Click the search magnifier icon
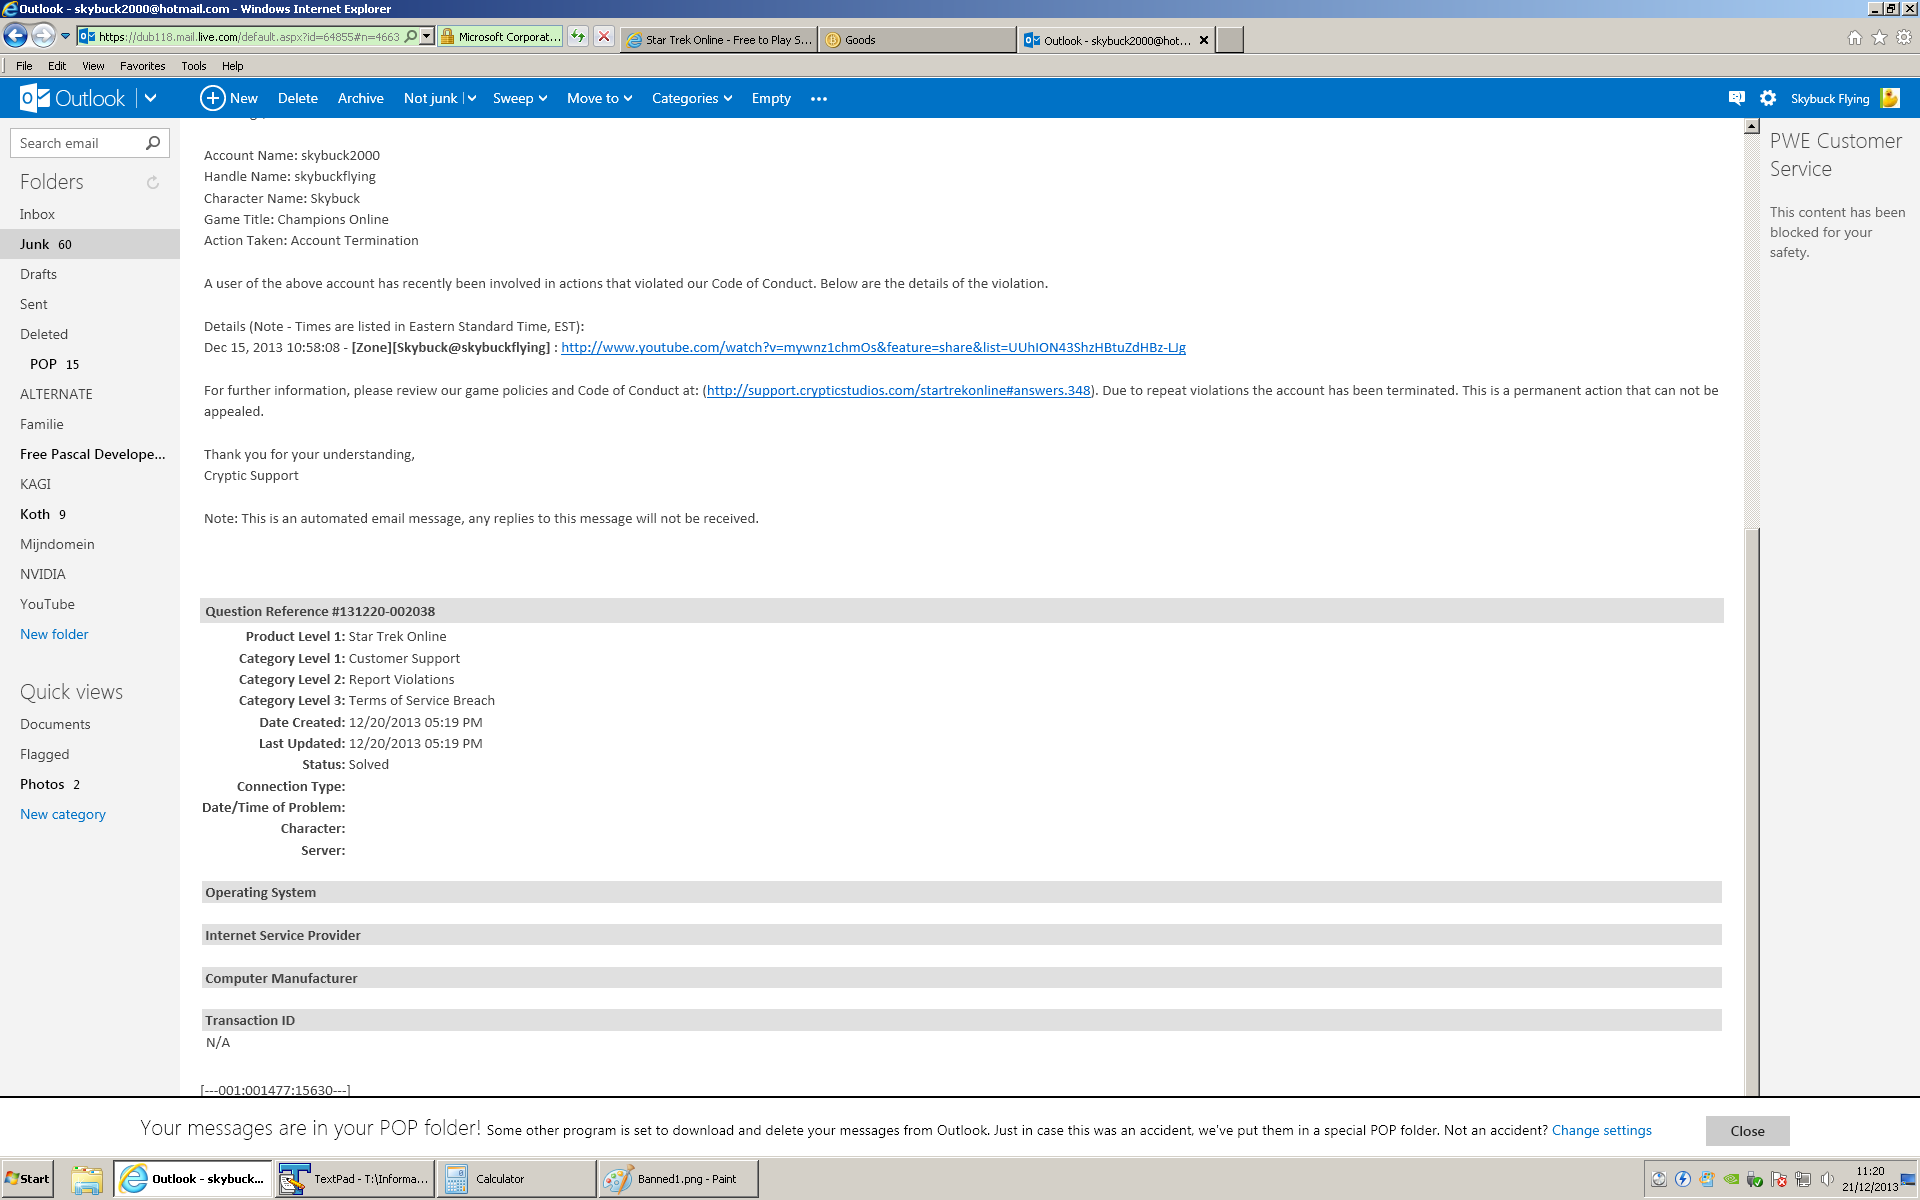 coord(153,143)
